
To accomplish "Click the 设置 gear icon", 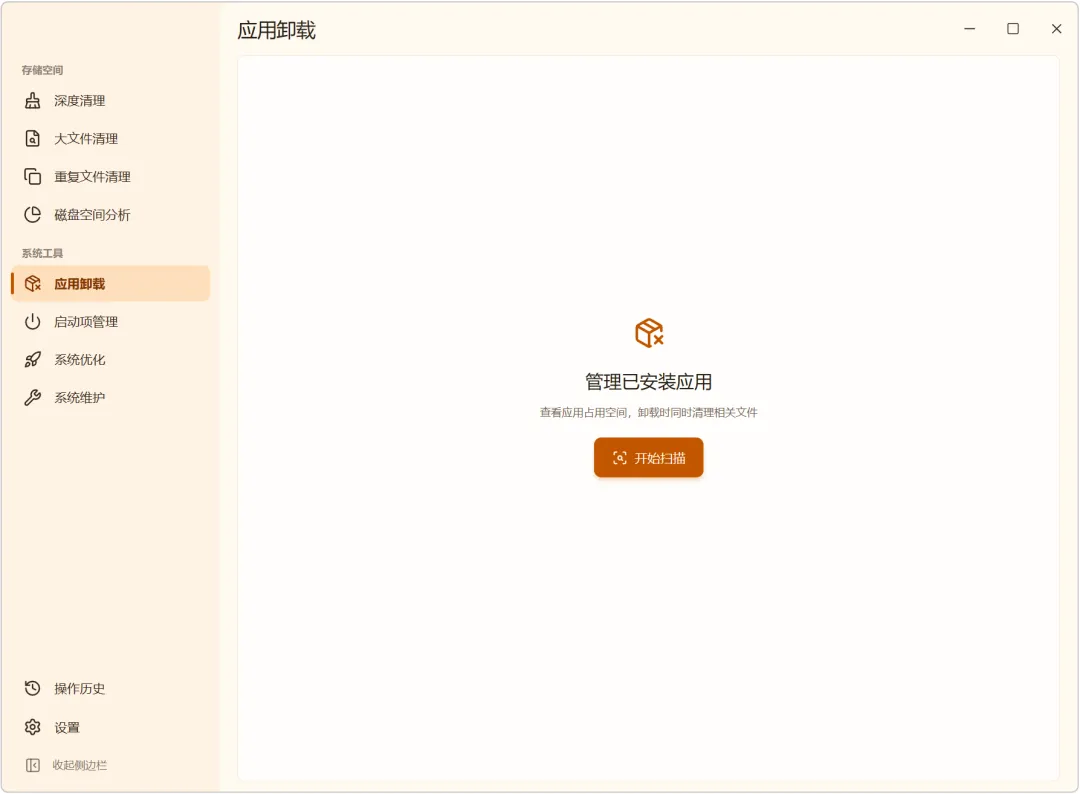I will click(x=32, y=727).
